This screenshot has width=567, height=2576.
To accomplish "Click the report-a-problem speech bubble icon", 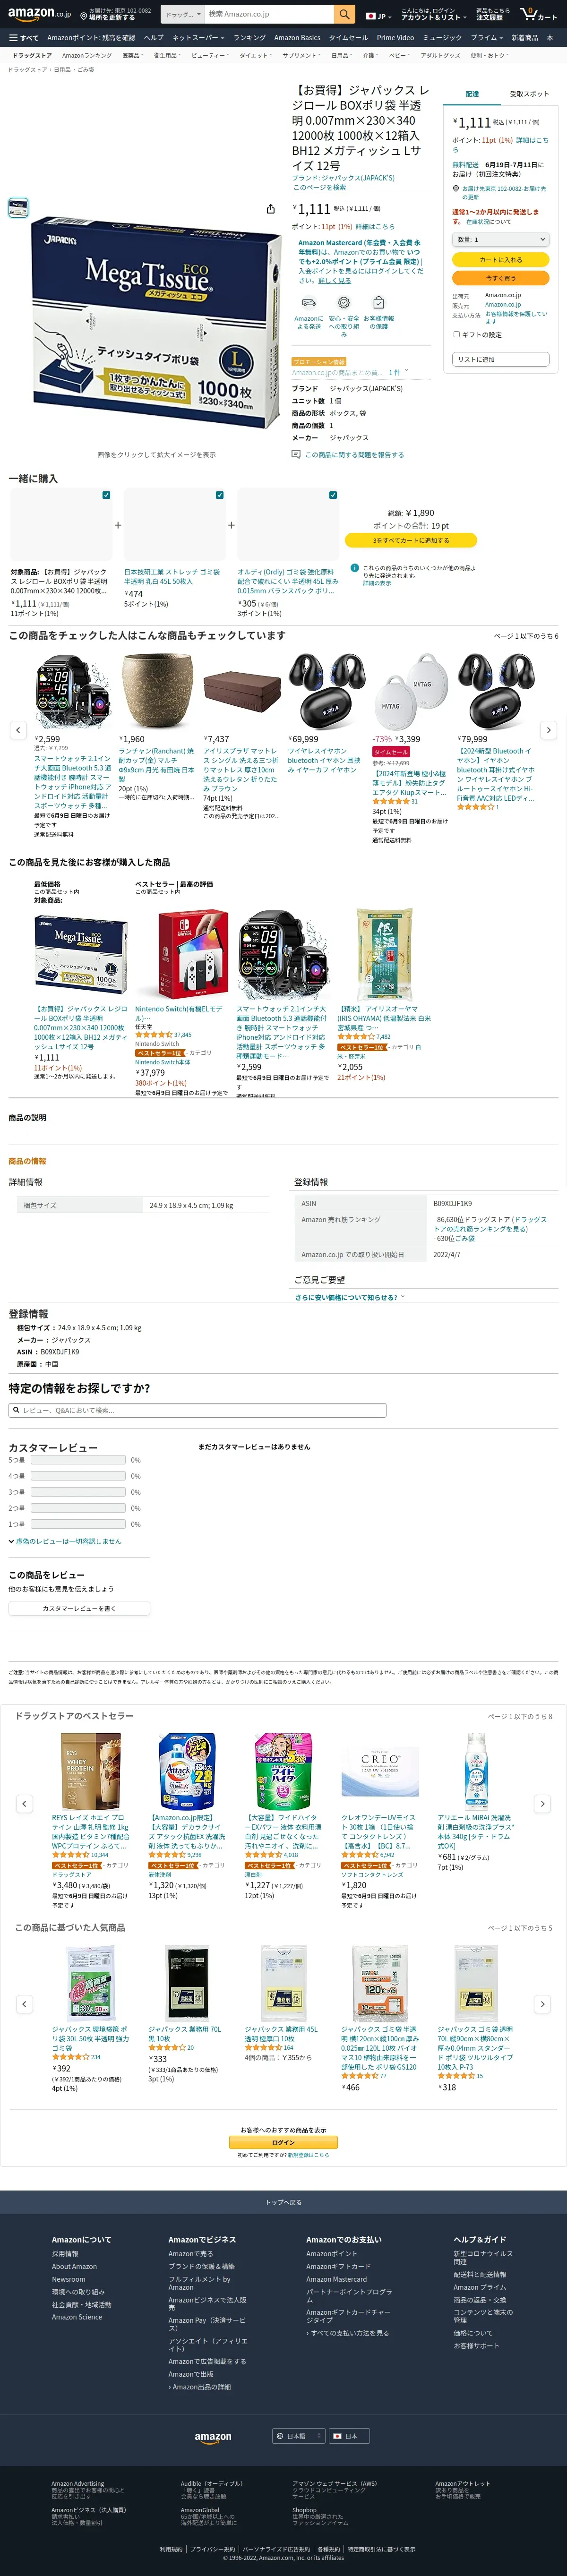I will point(296,454).
